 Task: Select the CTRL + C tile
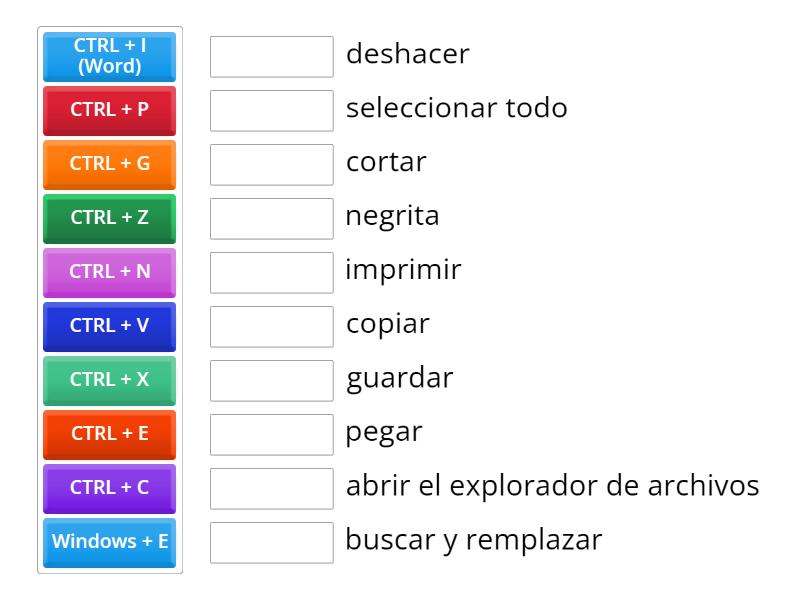109,488
